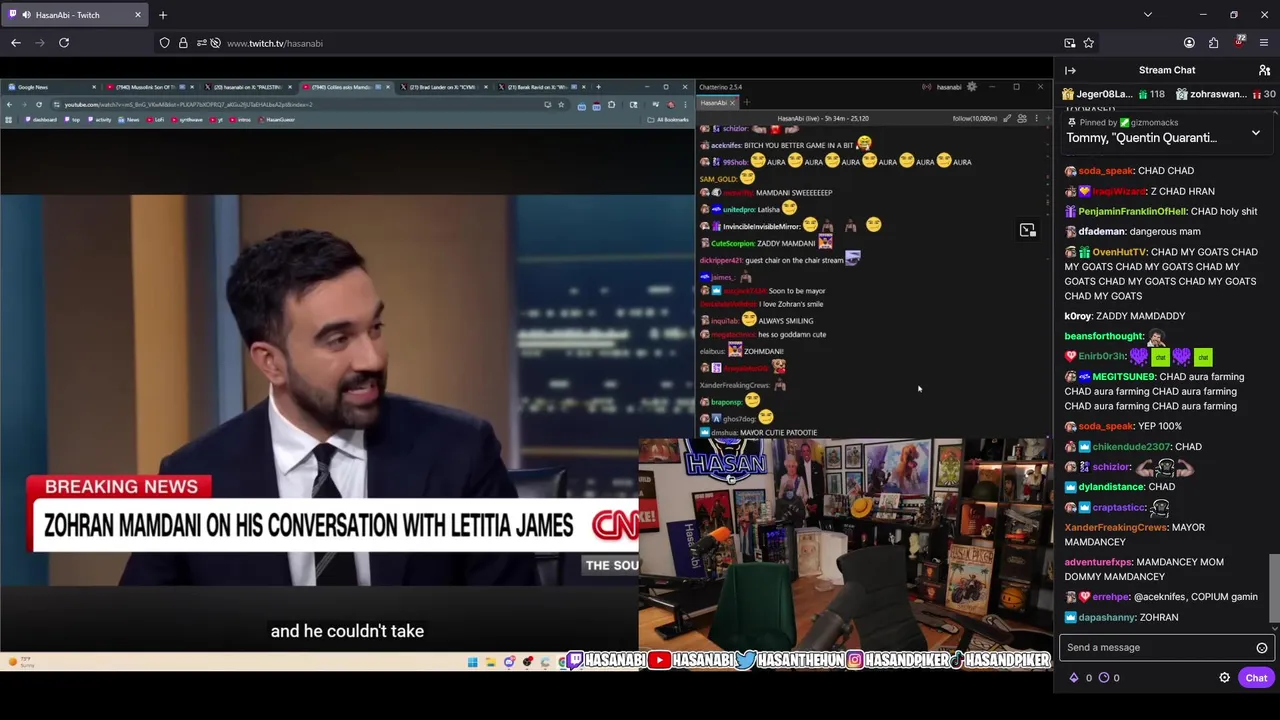Screen dimensions: 1280x720
Task: Toggle the video picture-in-picture overlay button
Action: tap(1027, 230)
